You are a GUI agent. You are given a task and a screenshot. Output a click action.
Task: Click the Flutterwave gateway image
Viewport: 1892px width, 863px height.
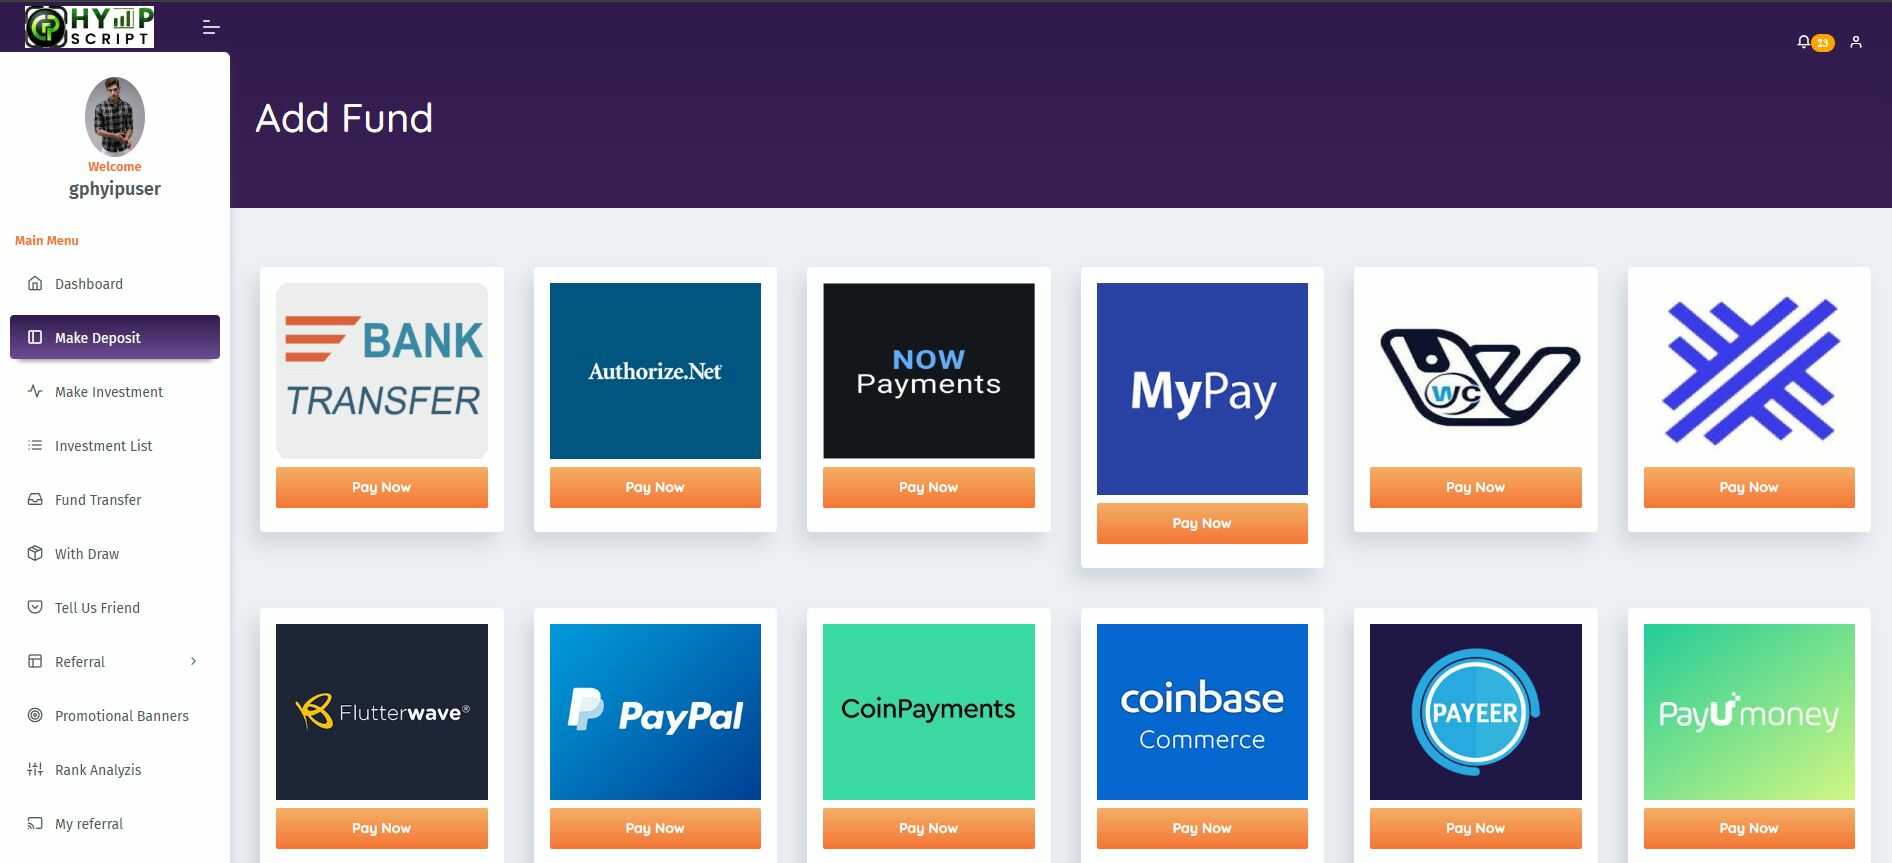382,712
